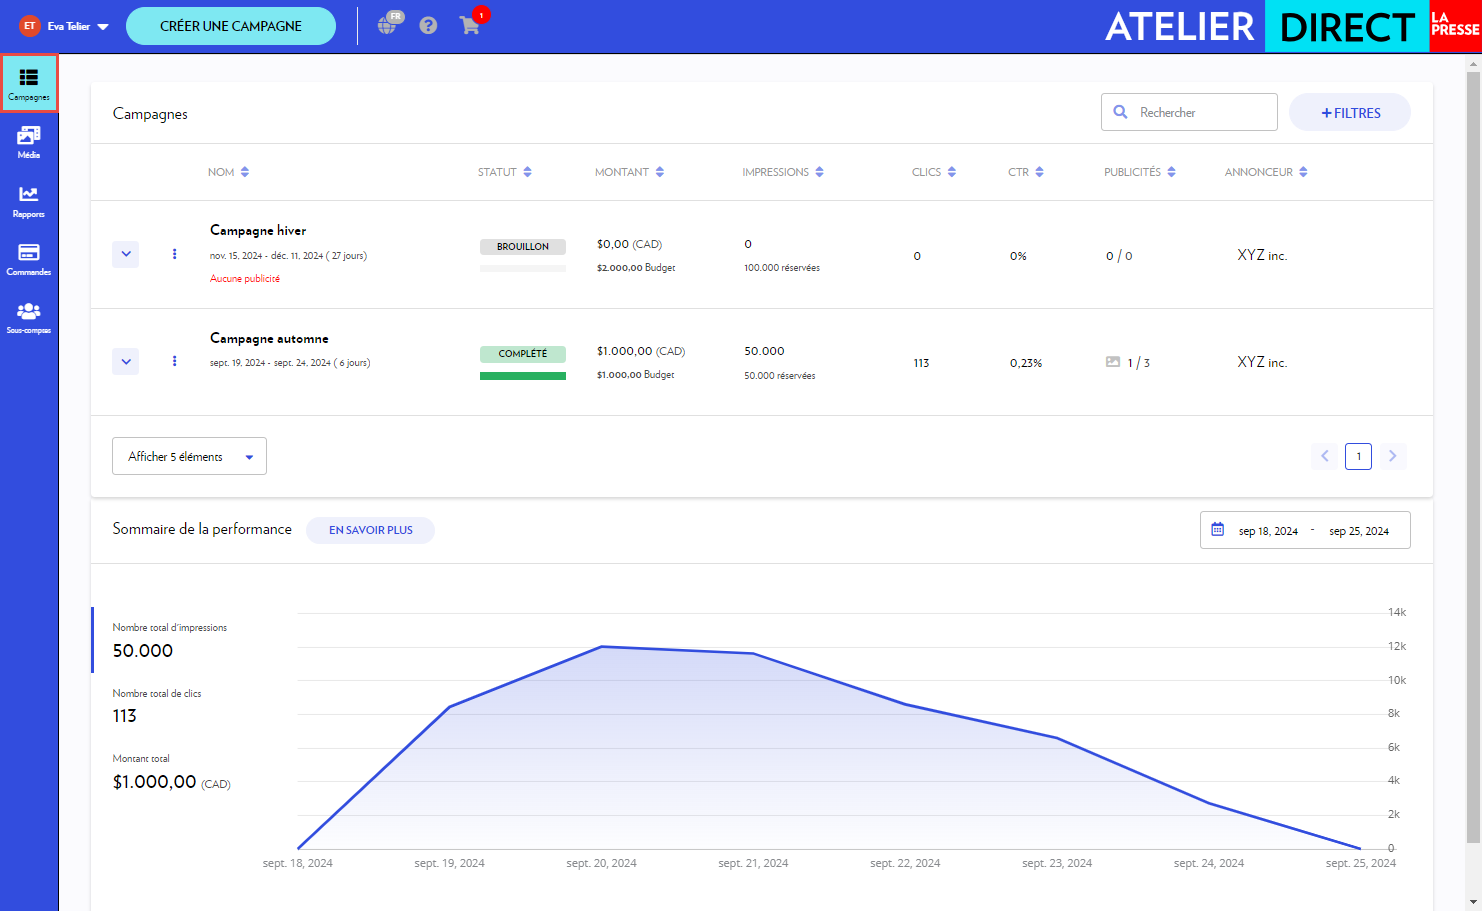1482x911 pixels.
Task: Click the language globe icon
Action: point(388,24)
